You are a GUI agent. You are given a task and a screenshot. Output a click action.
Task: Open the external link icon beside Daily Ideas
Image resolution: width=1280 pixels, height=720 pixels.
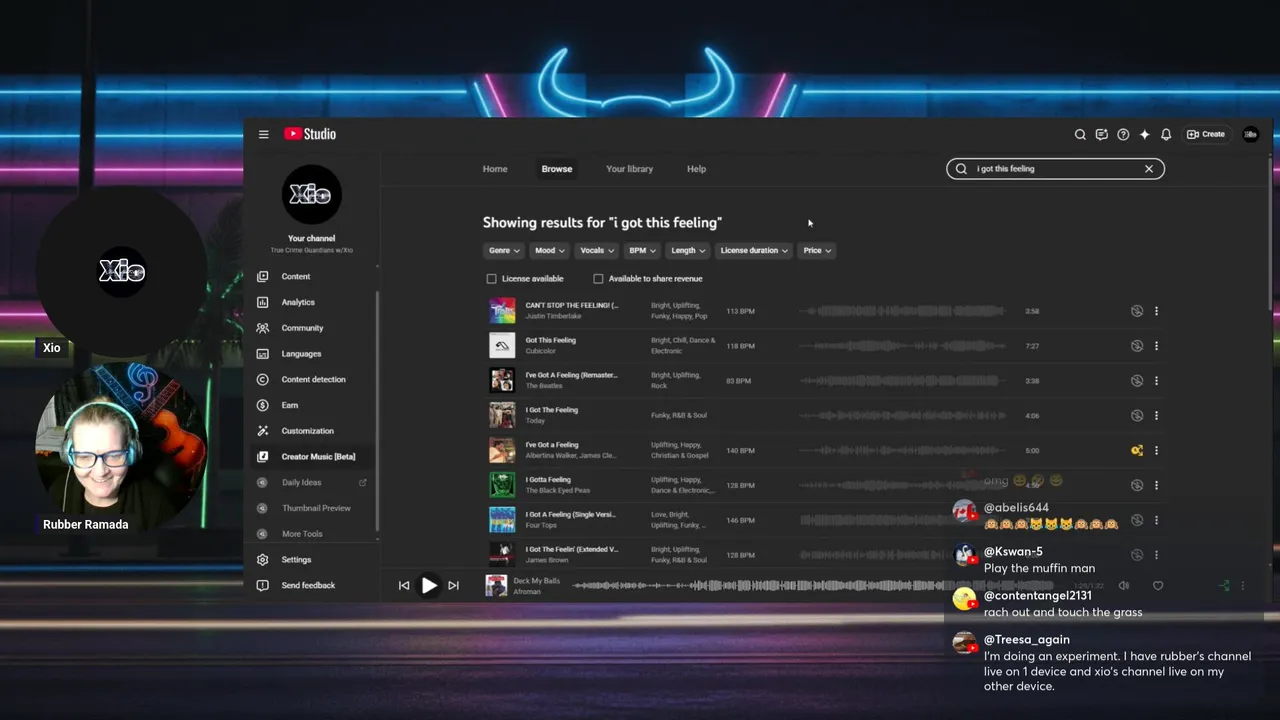[x=362, y=482]
